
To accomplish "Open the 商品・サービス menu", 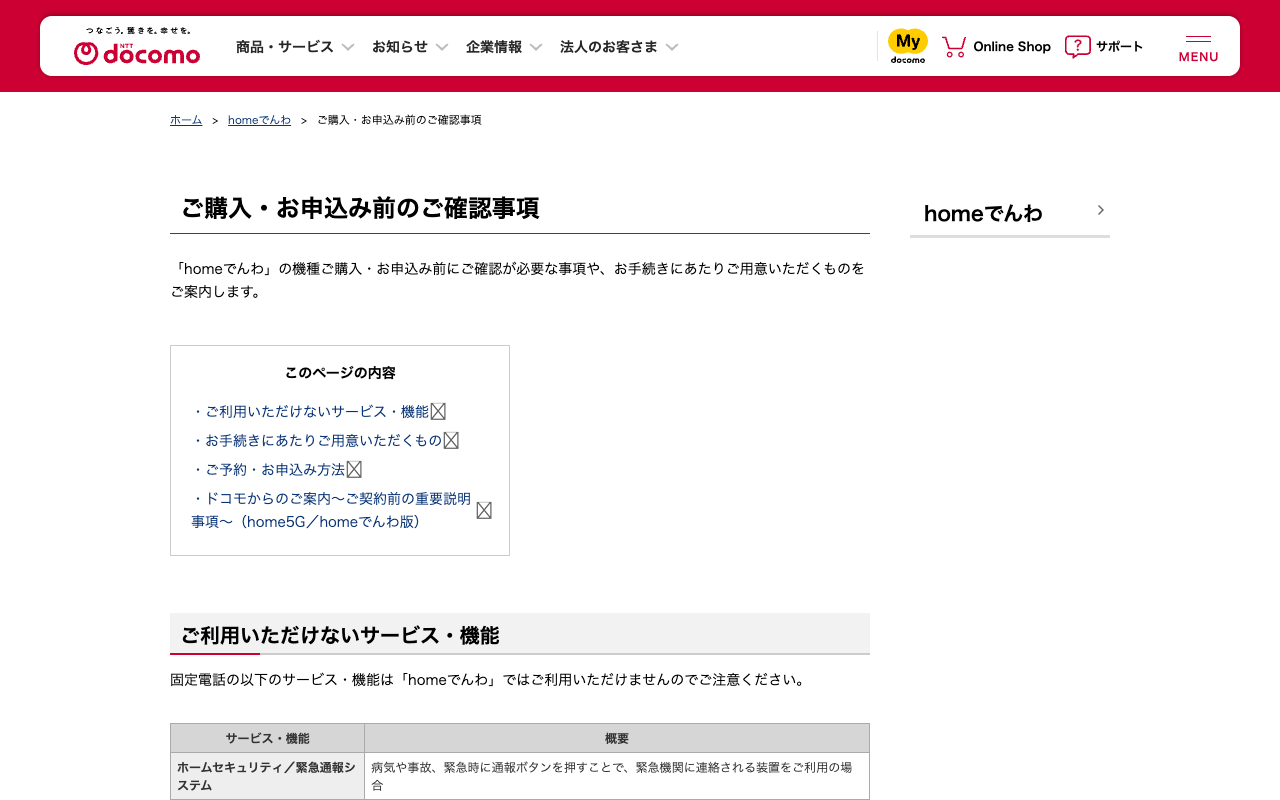I will click(285, 47).
